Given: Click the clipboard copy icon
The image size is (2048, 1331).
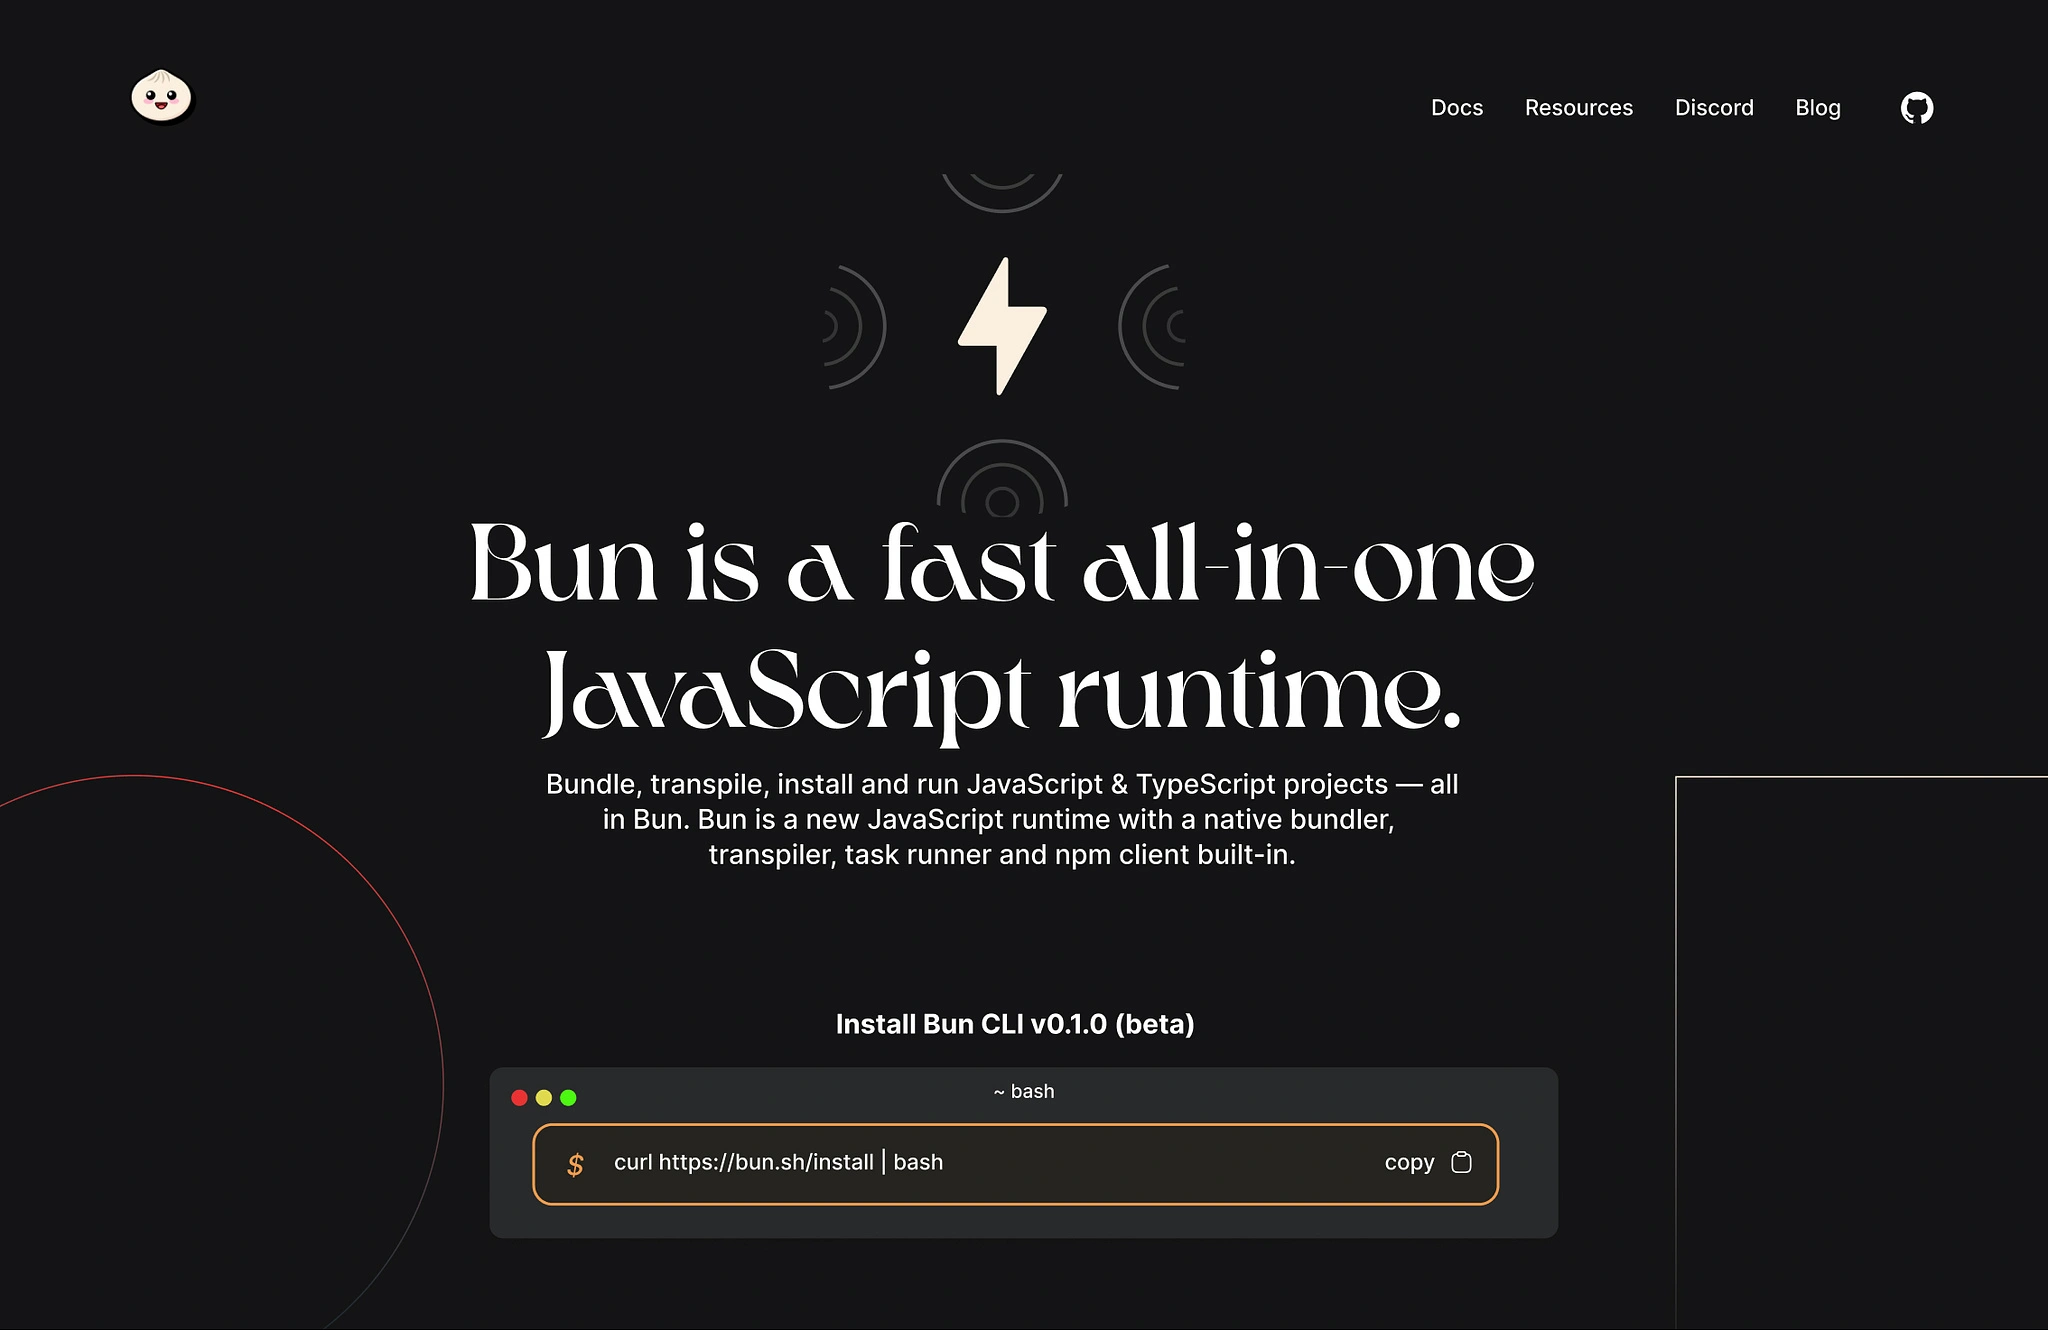Looking at the screenshot, I should click(1461, 1162).
